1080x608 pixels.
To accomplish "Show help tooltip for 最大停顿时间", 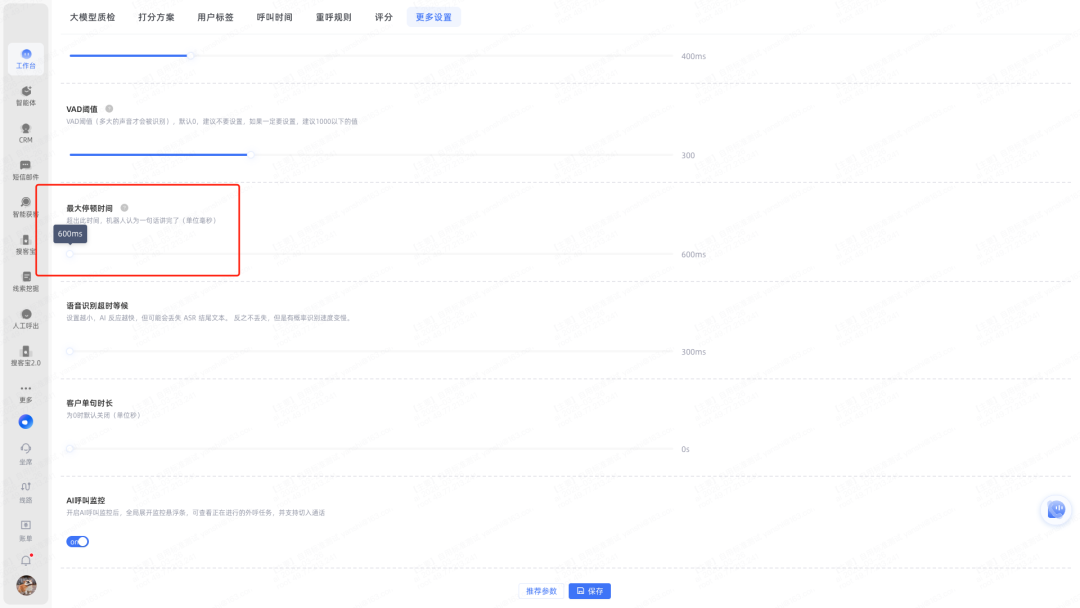I will [124, 208].
